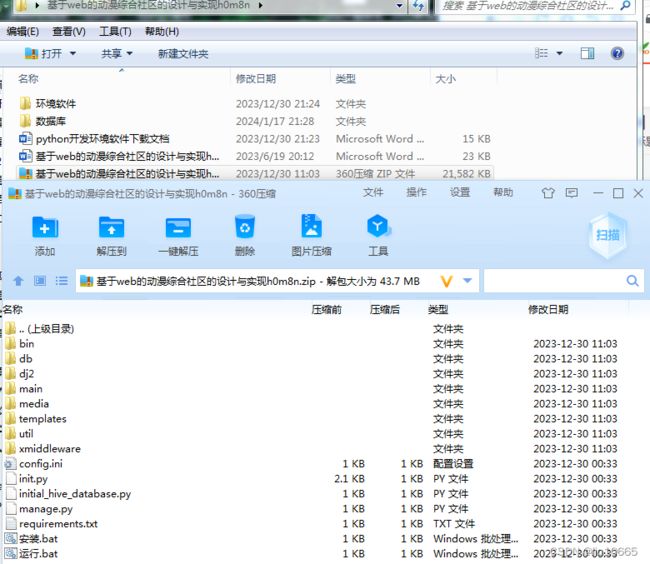Open the 工具(T) menu in Explorer
Viewport: 650px width, 564px height.
pyautogui.click(x=115, y=31)
